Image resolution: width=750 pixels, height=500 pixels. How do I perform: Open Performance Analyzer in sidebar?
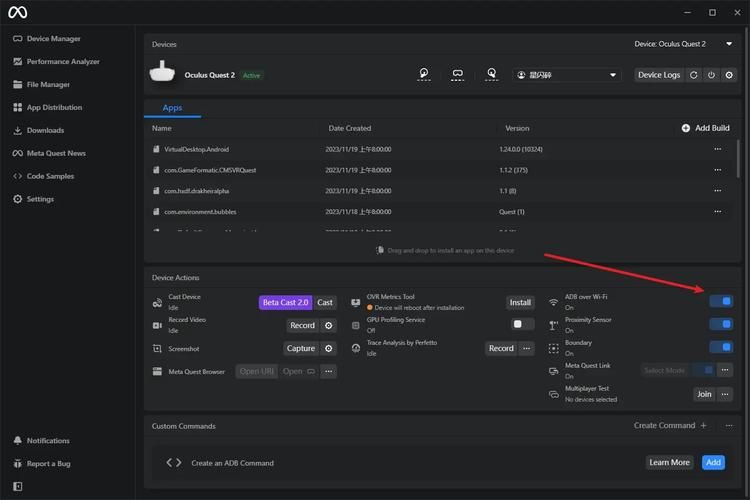(62, 62)
